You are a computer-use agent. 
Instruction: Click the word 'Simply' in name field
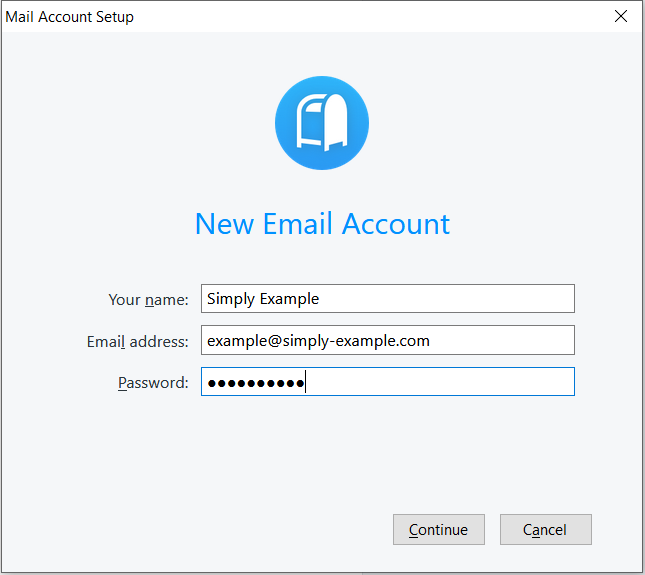pyautogui.click(x=230, y=299)
